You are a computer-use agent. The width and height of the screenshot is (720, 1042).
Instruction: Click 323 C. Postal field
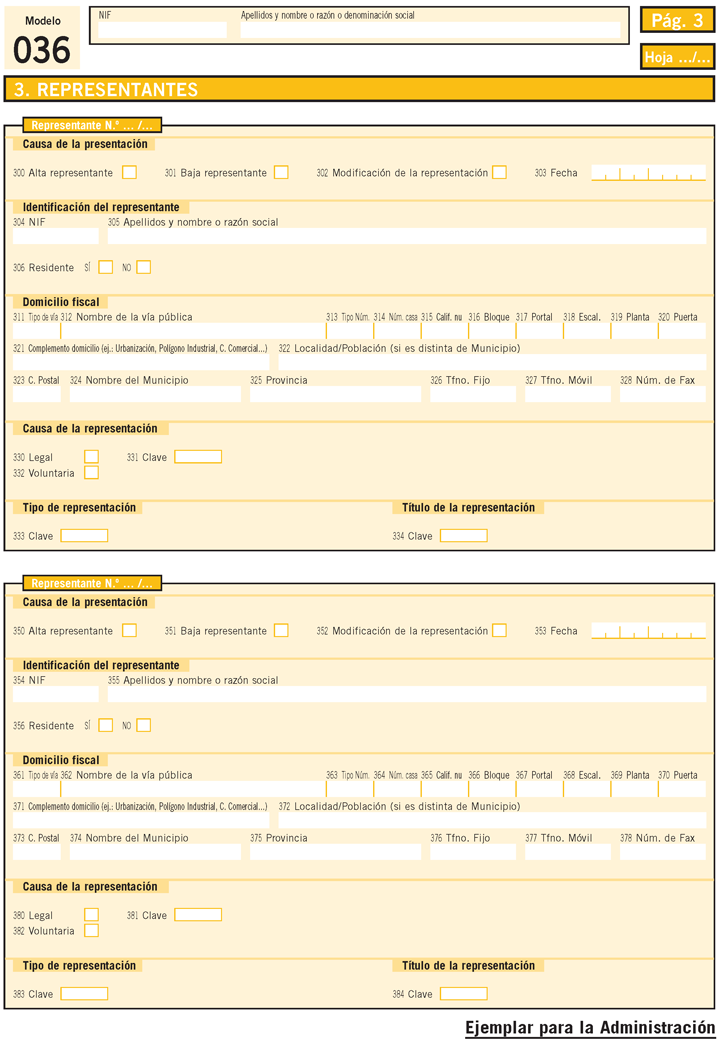(x=37, y=394)
